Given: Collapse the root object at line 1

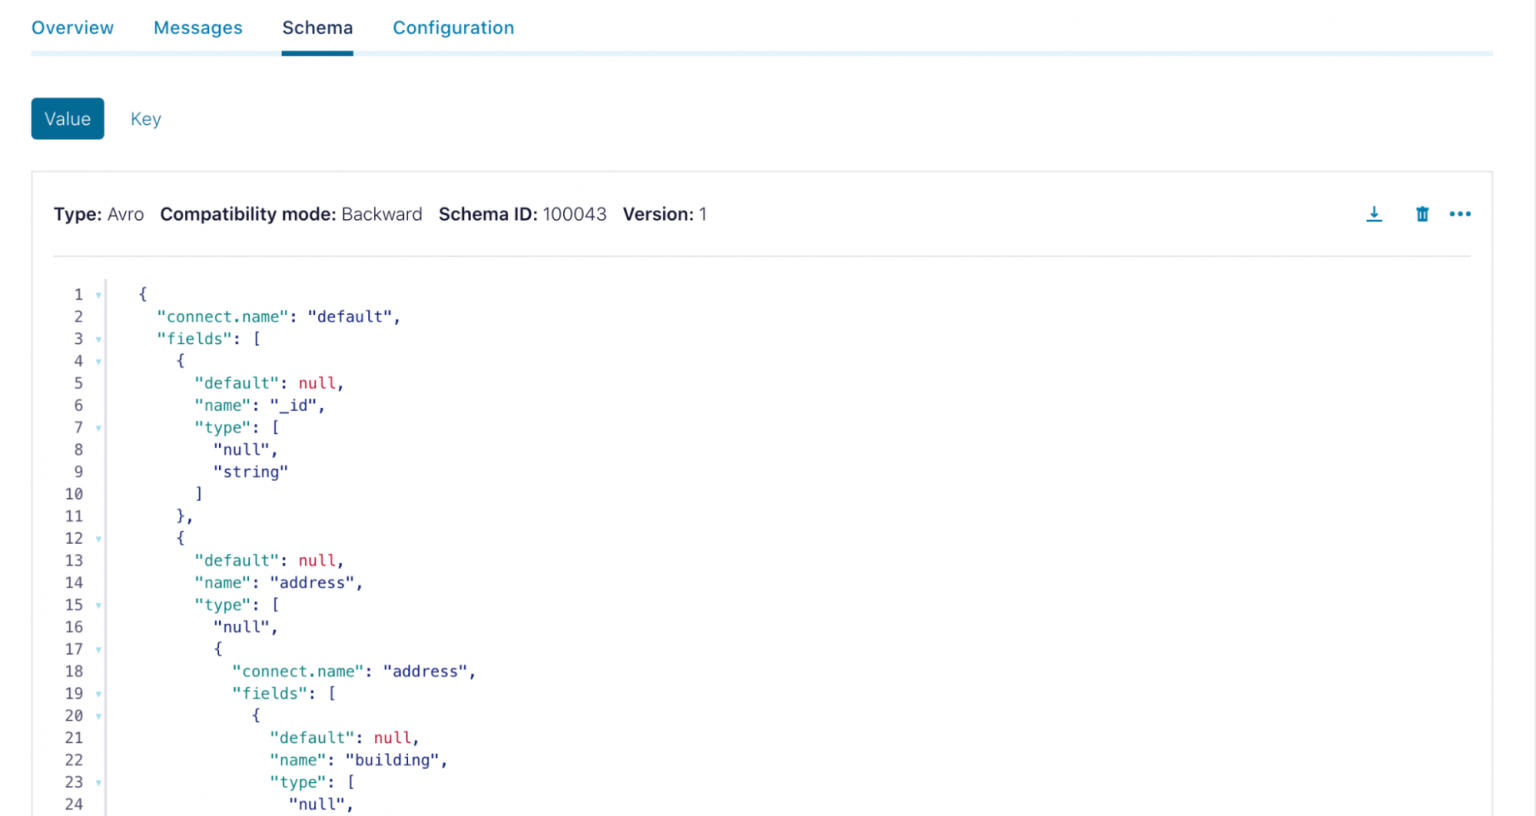Looking at the screenshot, I should point(98,295).
